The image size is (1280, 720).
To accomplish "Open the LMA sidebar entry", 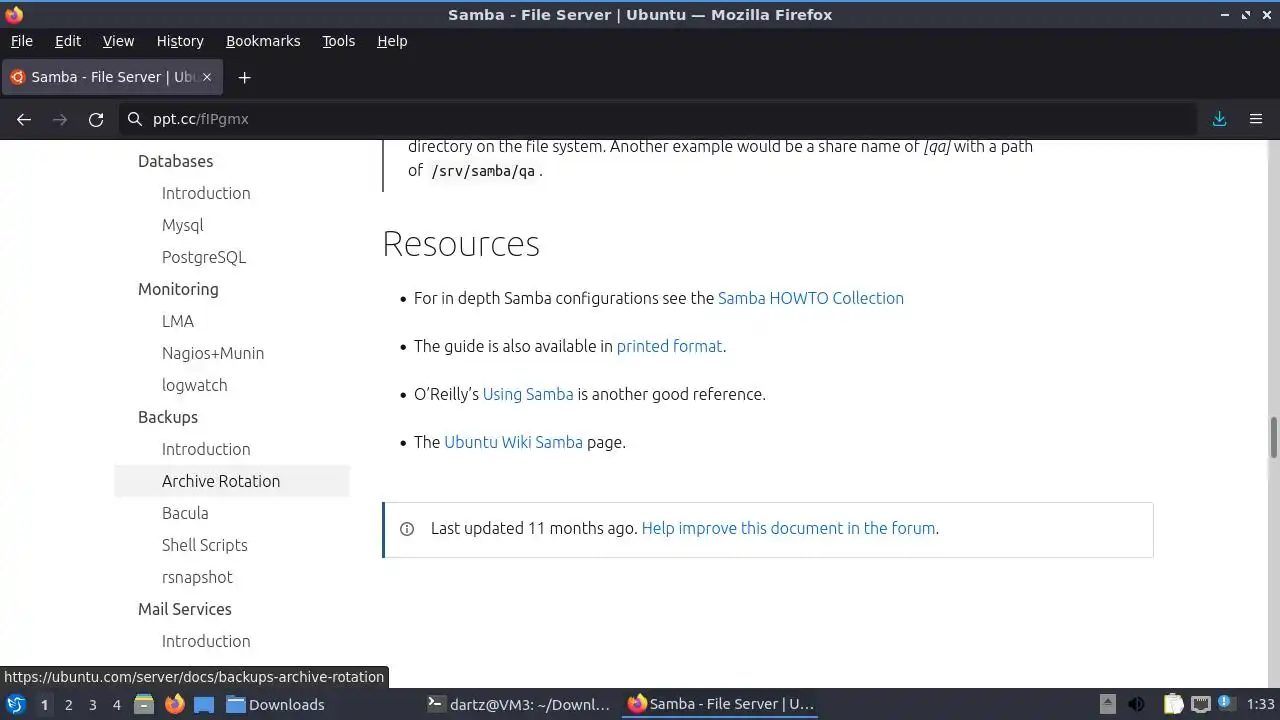I will (178, 321).
